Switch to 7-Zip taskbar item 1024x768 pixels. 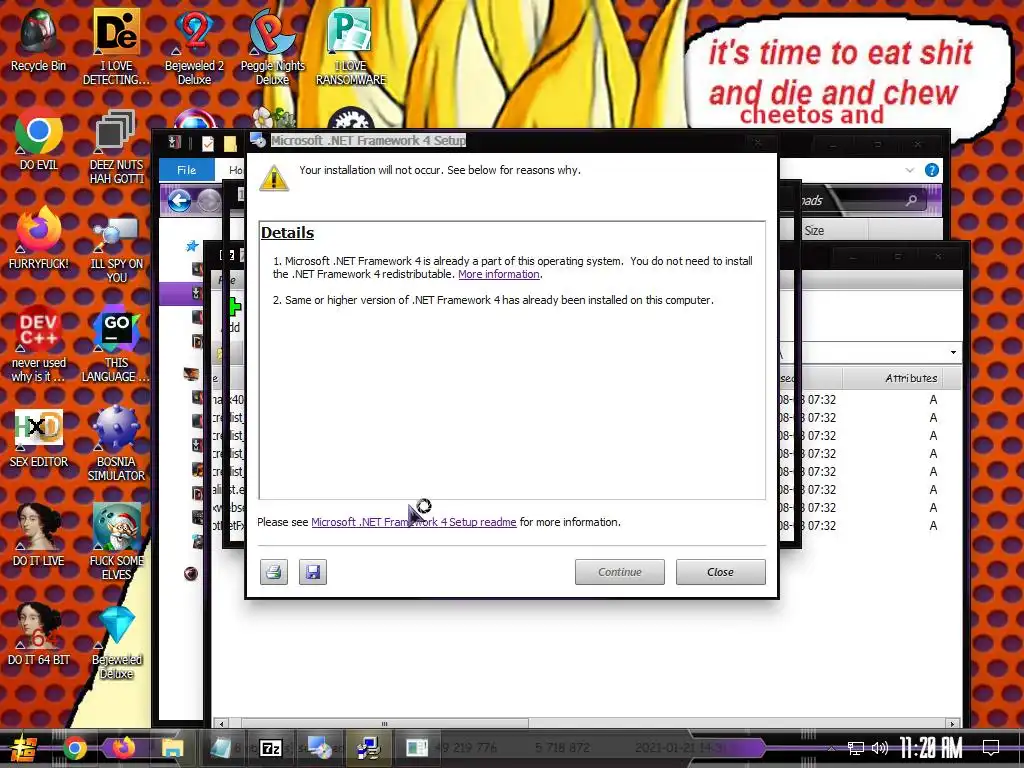point(270,748)
